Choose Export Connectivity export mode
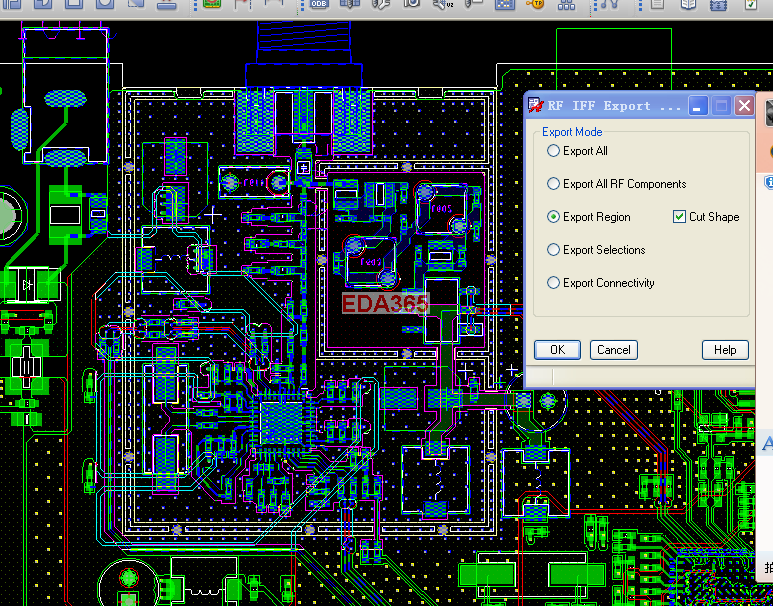 tap(554, 283)
